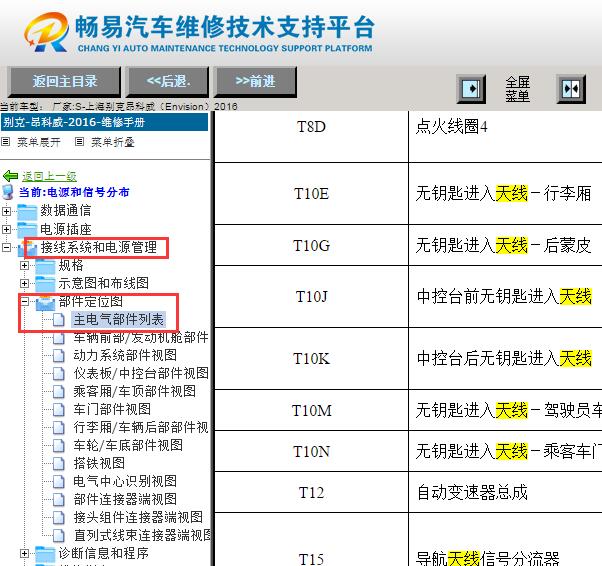The image size is (602, 566).
Task: Open 乘客厢/车顶部件视图 document
Action: 135,391
